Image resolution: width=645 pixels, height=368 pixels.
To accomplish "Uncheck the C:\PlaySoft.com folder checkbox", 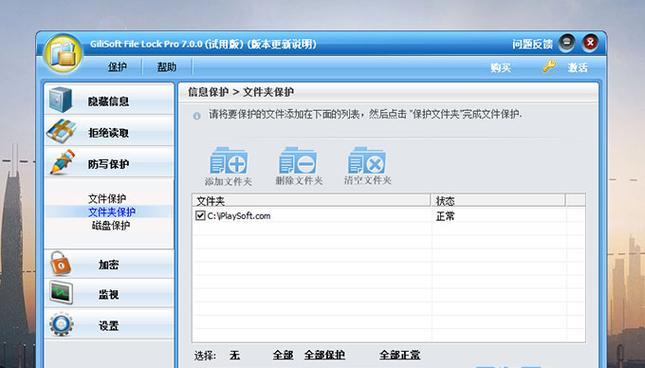I will 200,215.
